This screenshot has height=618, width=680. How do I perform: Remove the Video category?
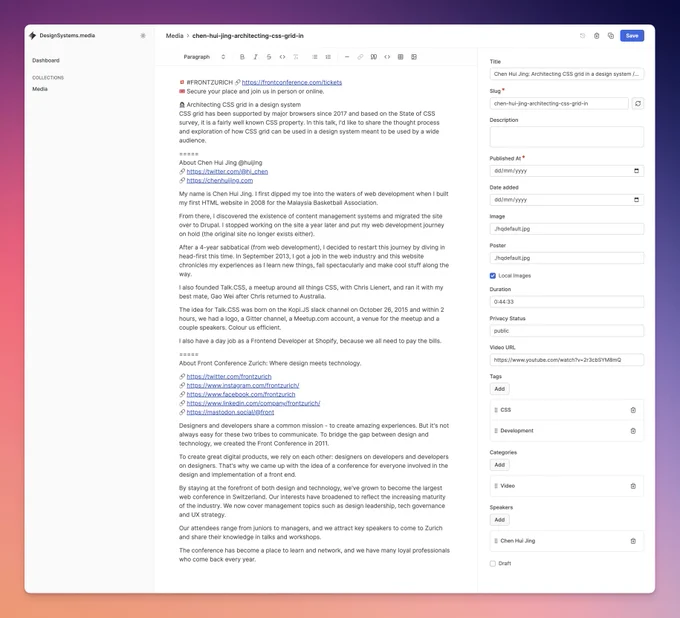(x=633, y=486)
